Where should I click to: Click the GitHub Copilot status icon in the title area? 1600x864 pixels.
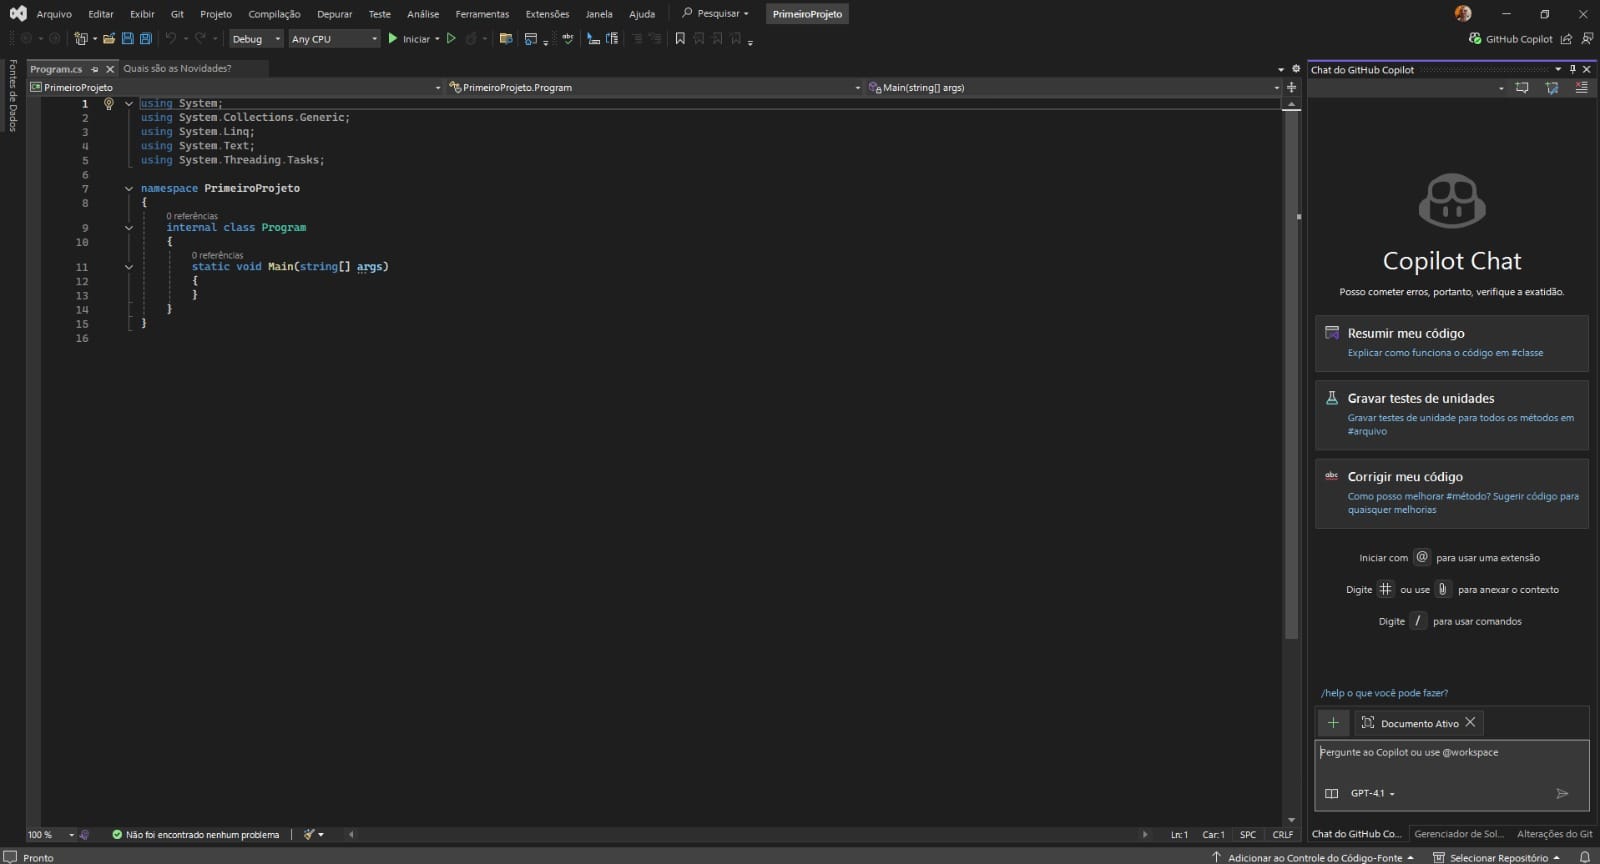click(1475, 39)
